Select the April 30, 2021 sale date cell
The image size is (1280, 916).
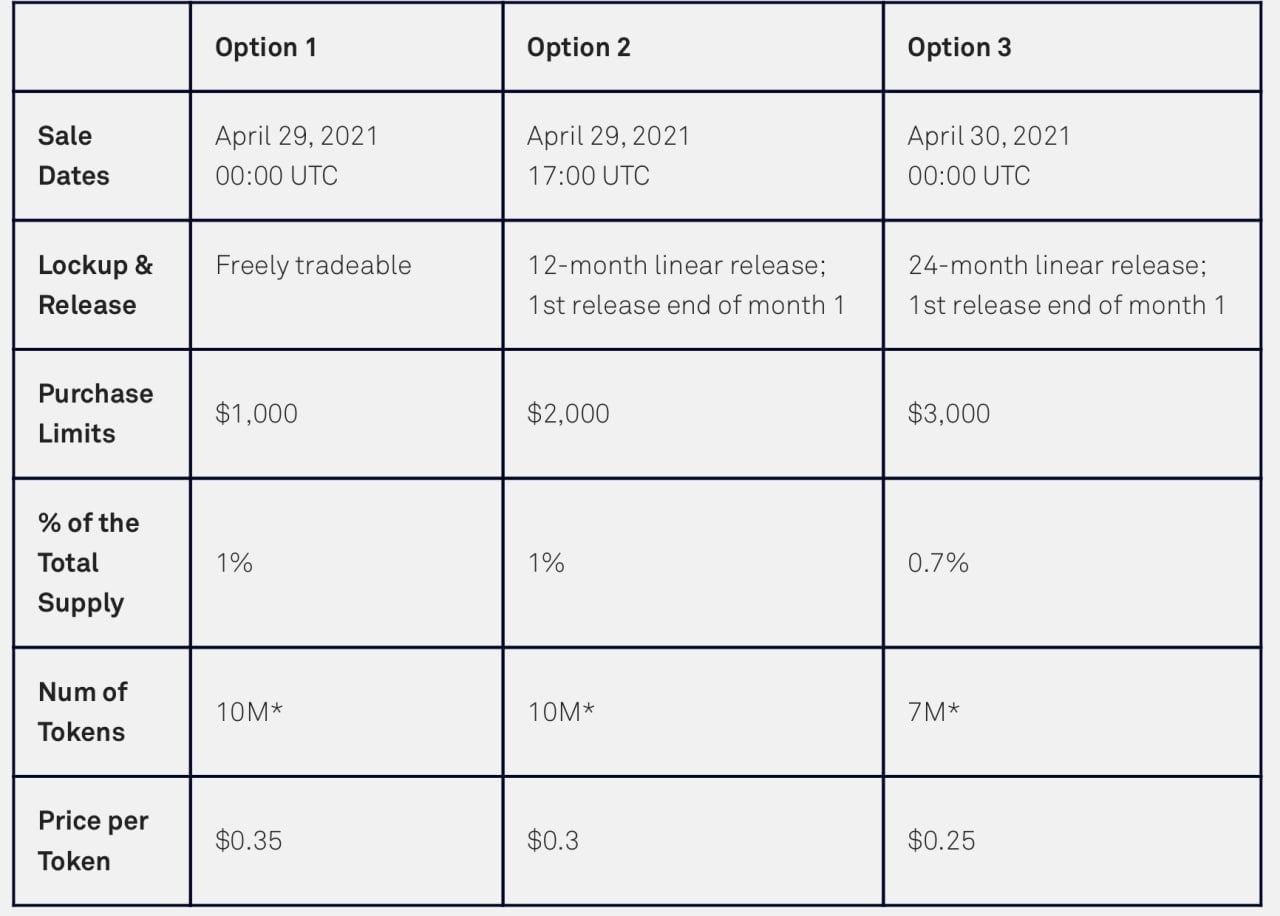coord(988,155)
